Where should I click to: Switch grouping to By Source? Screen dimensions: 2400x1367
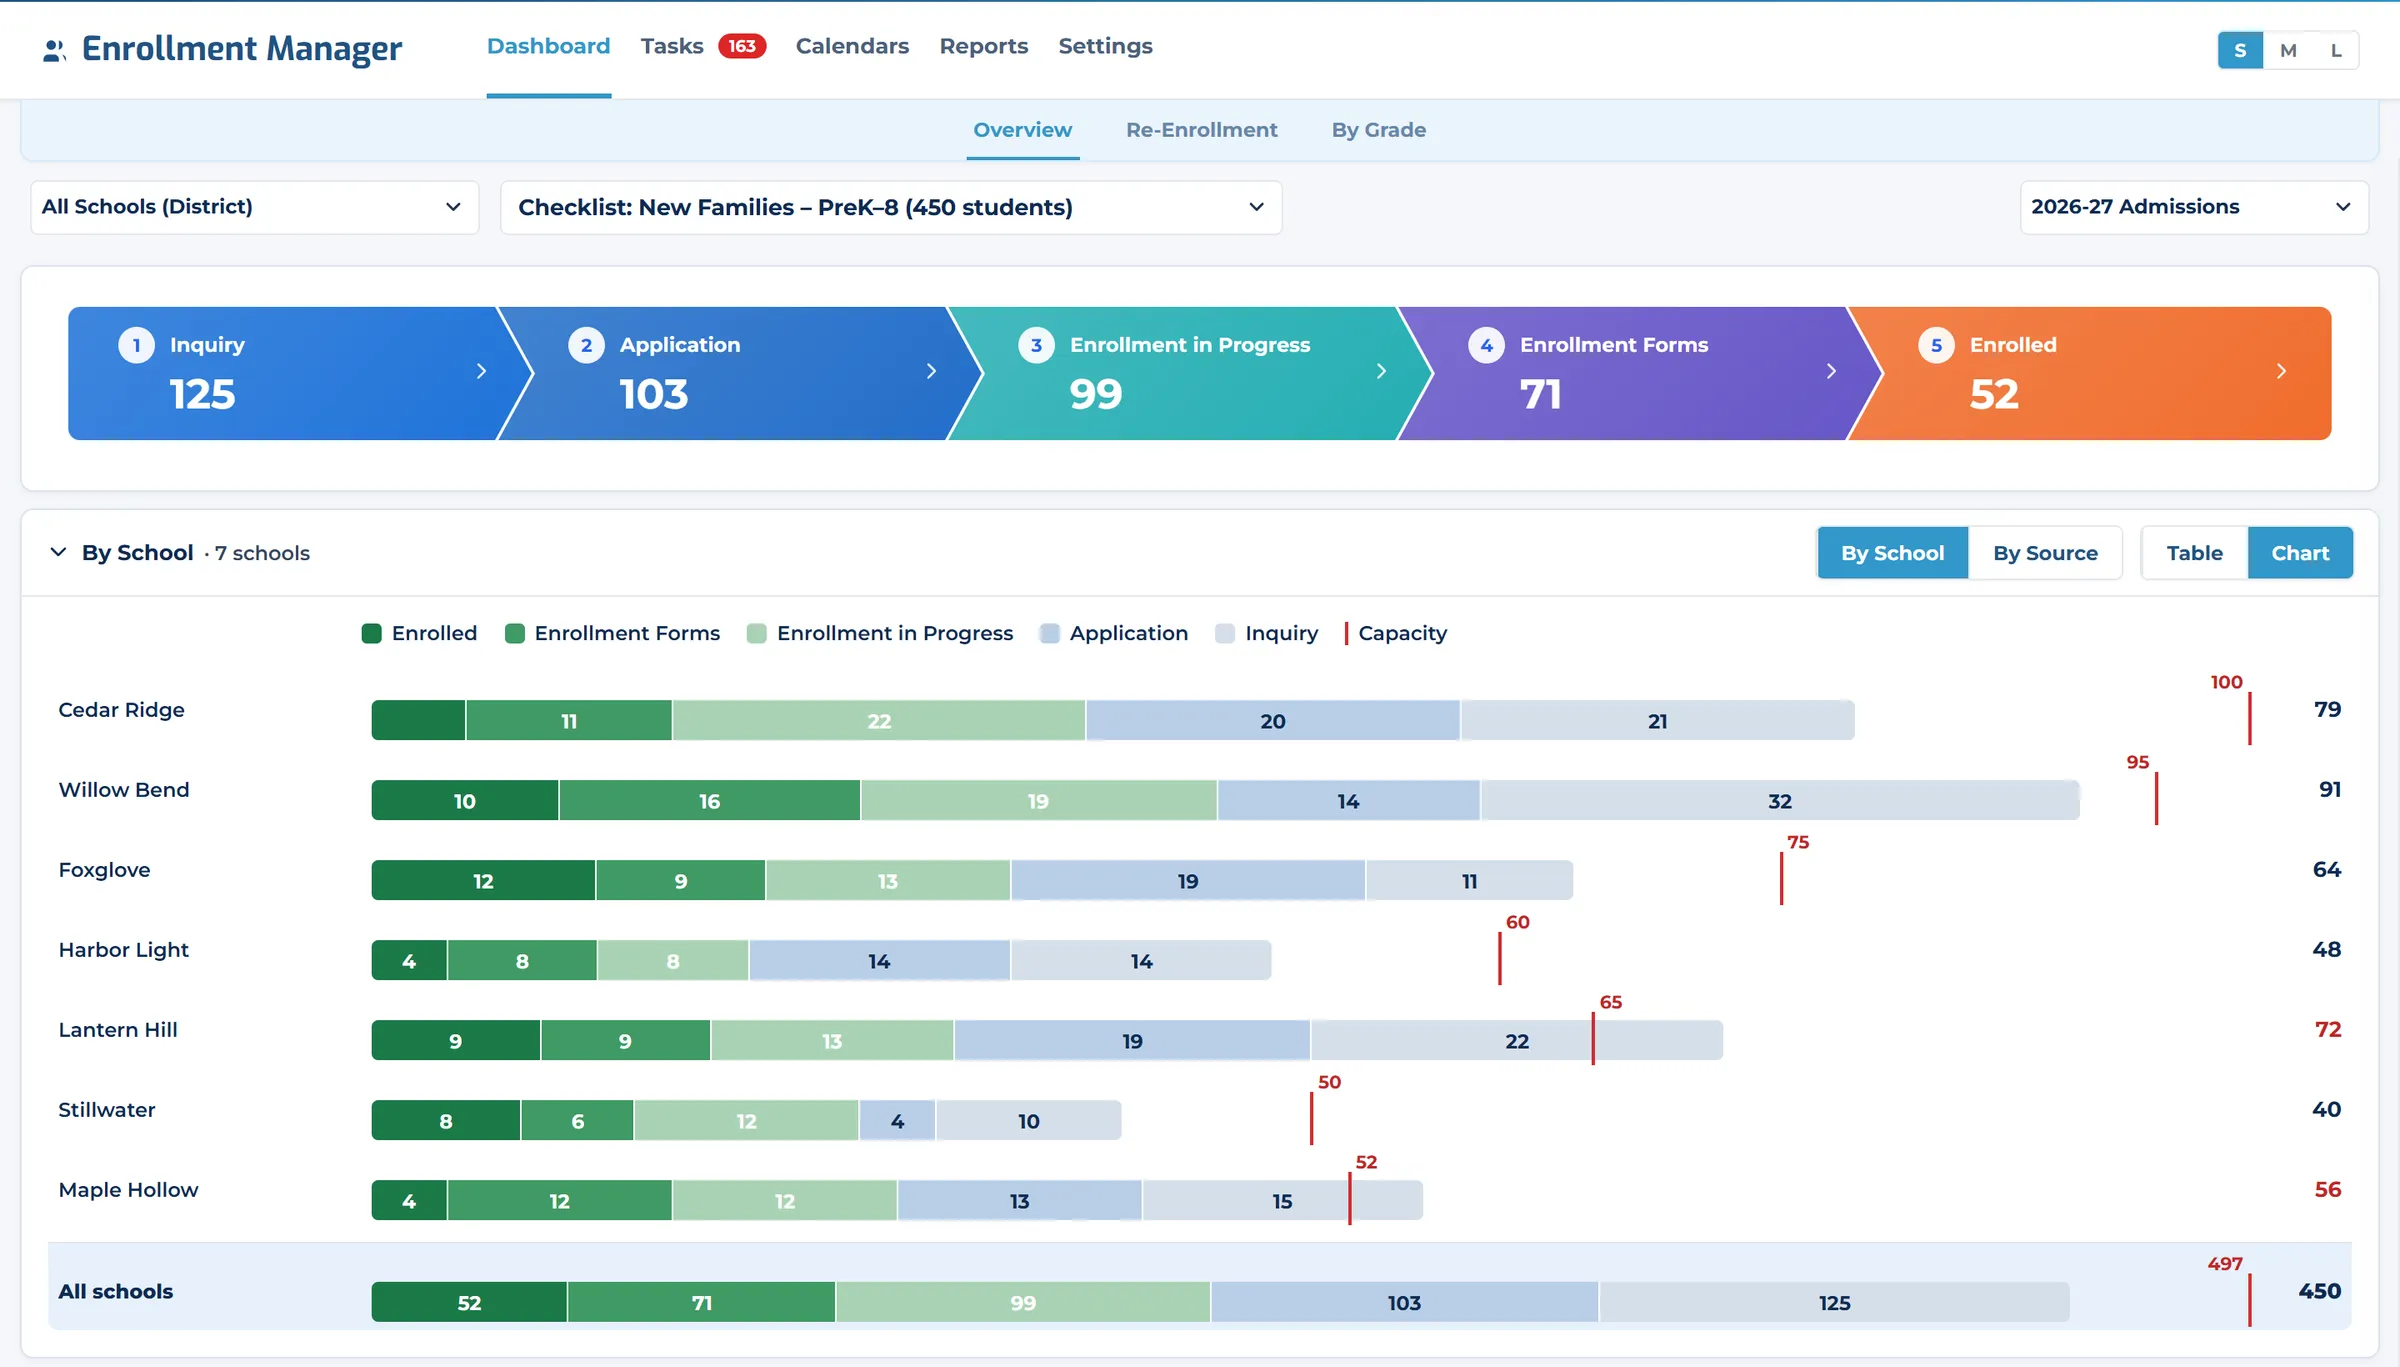pyautogui.click(x=2045, y=553)
